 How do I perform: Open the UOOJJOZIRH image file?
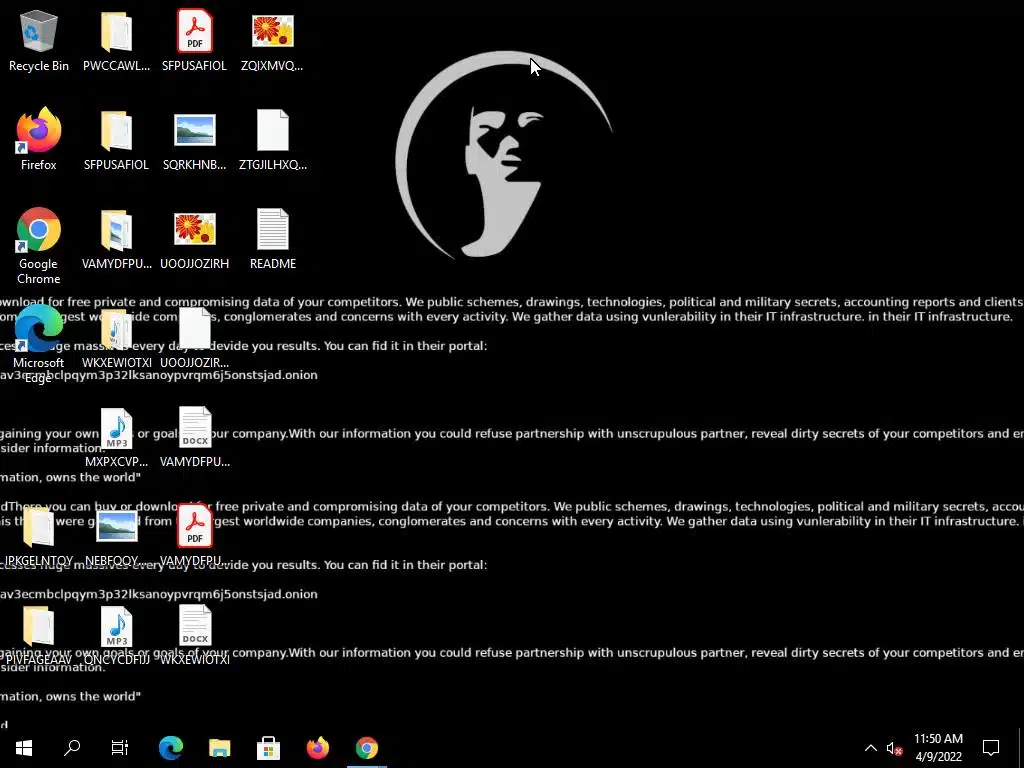tap(194, 230)
